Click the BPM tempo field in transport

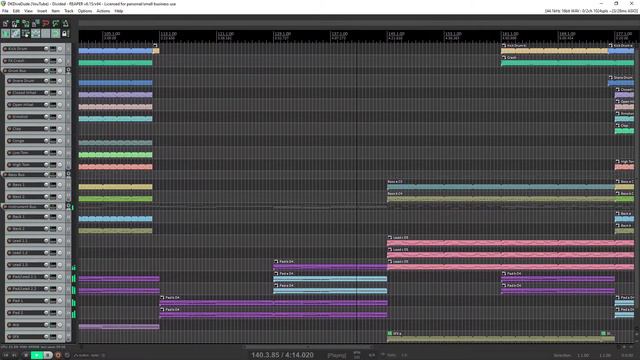click(357, 355)
